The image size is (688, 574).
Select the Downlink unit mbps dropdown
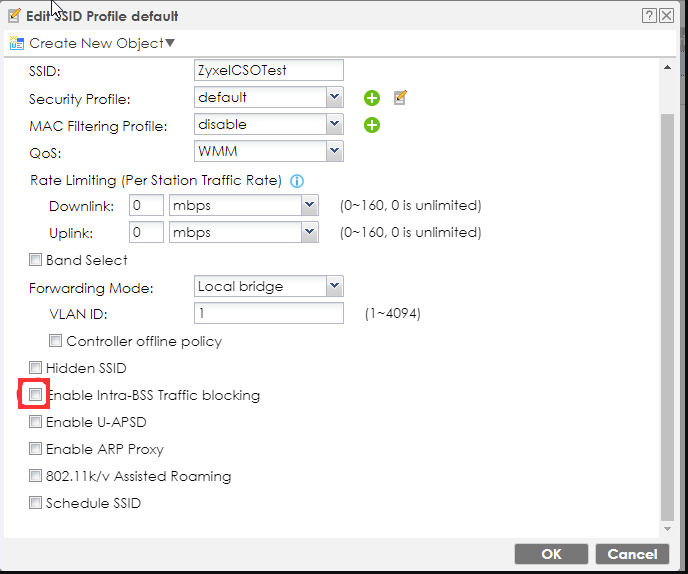(242, 205)
